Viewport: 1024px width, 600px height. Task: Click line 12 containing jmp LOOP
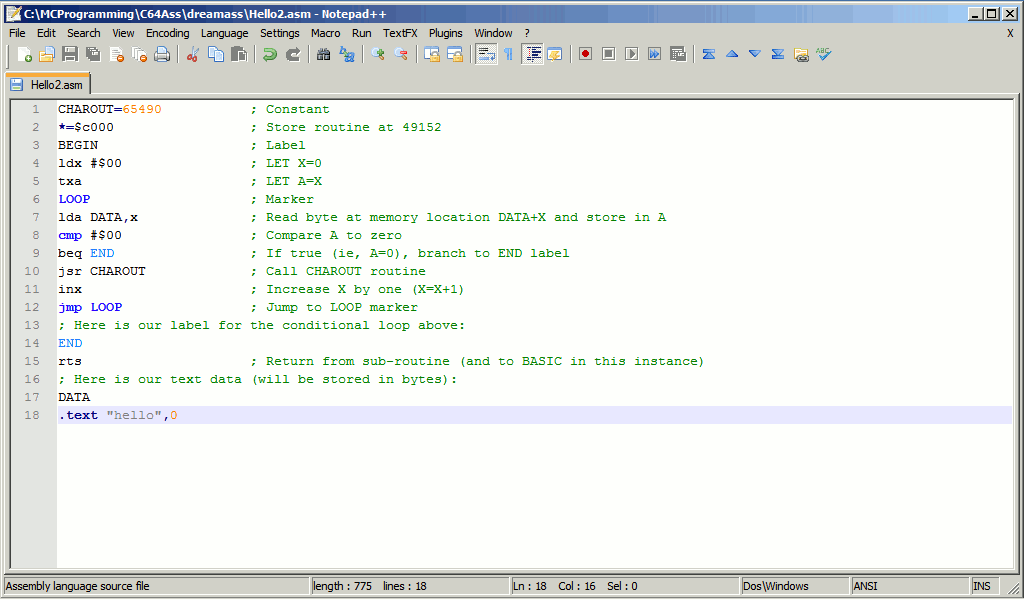coord(90,307)
